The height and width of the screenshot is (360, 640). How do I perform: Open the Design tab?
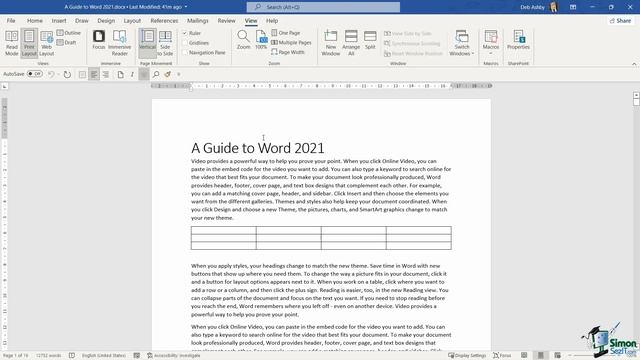106,20
